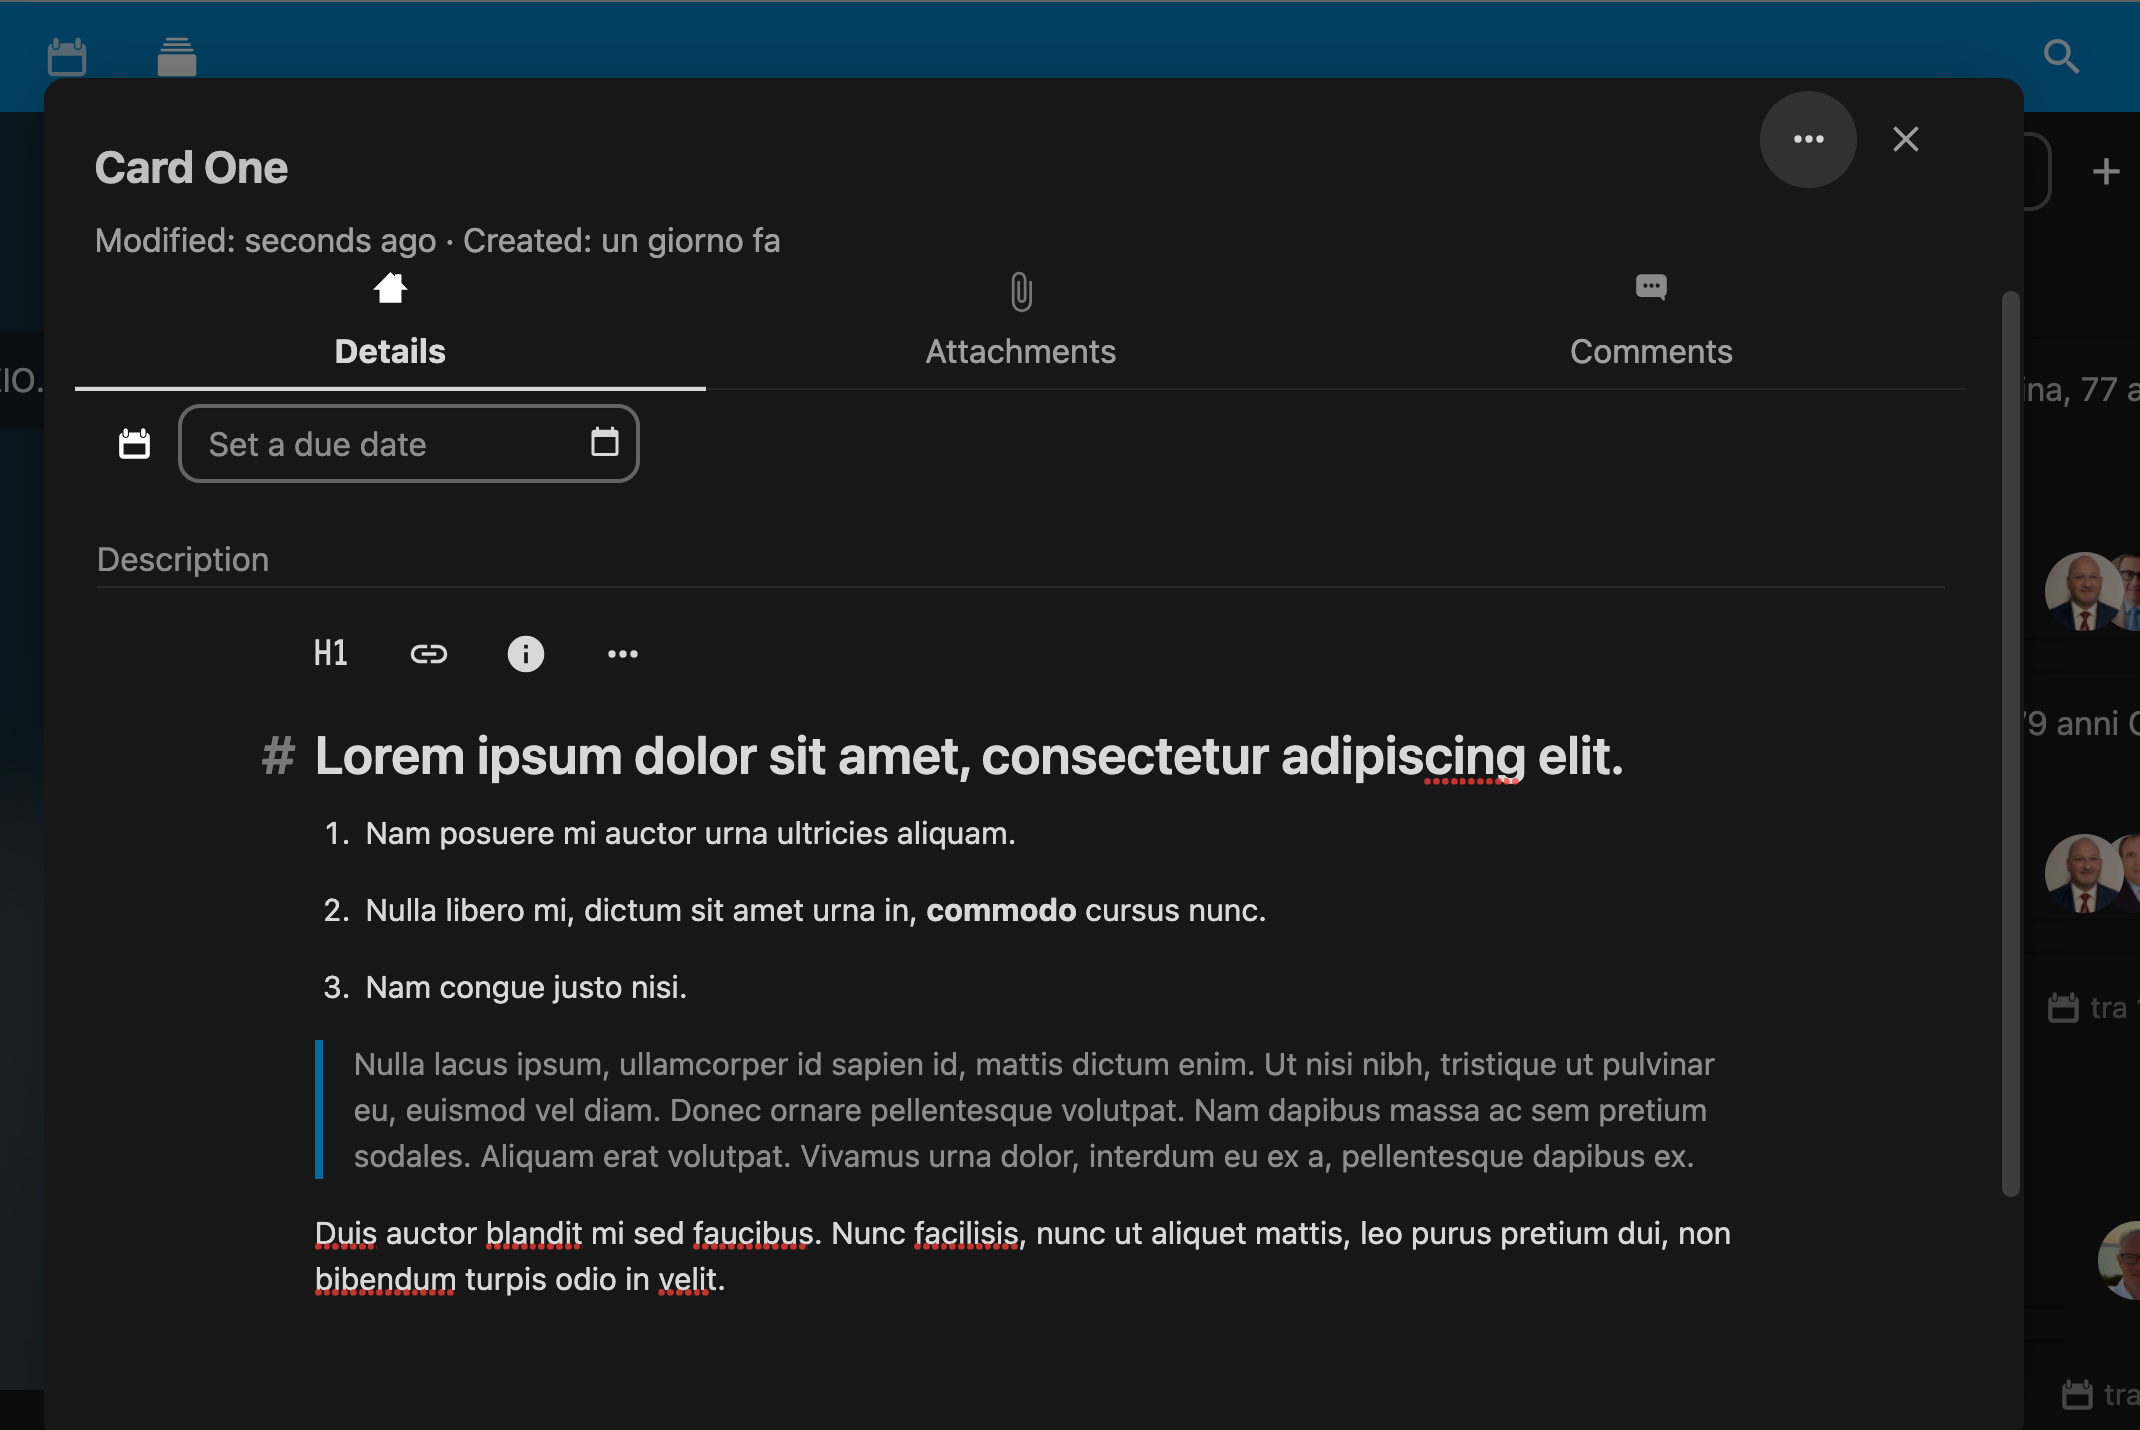The height and width of the screenshot is (1430, 2140).
Task: Click the ellipsis icon in the editor toolbar
Action: pos(622,653)
